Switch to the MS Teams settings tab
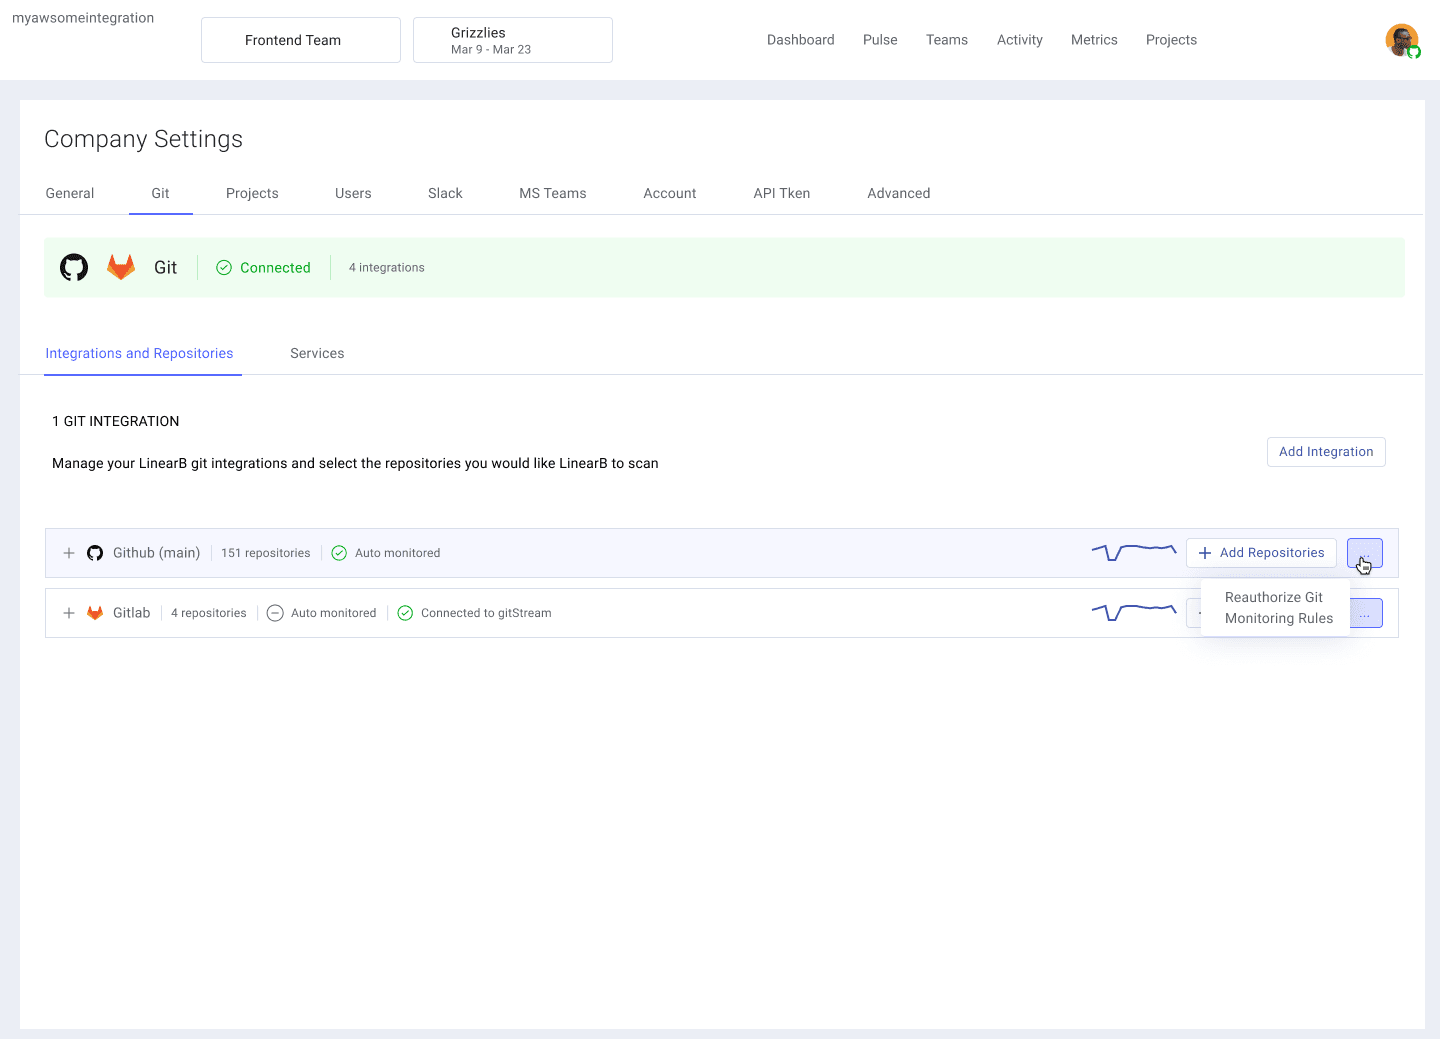 (553, 193)
